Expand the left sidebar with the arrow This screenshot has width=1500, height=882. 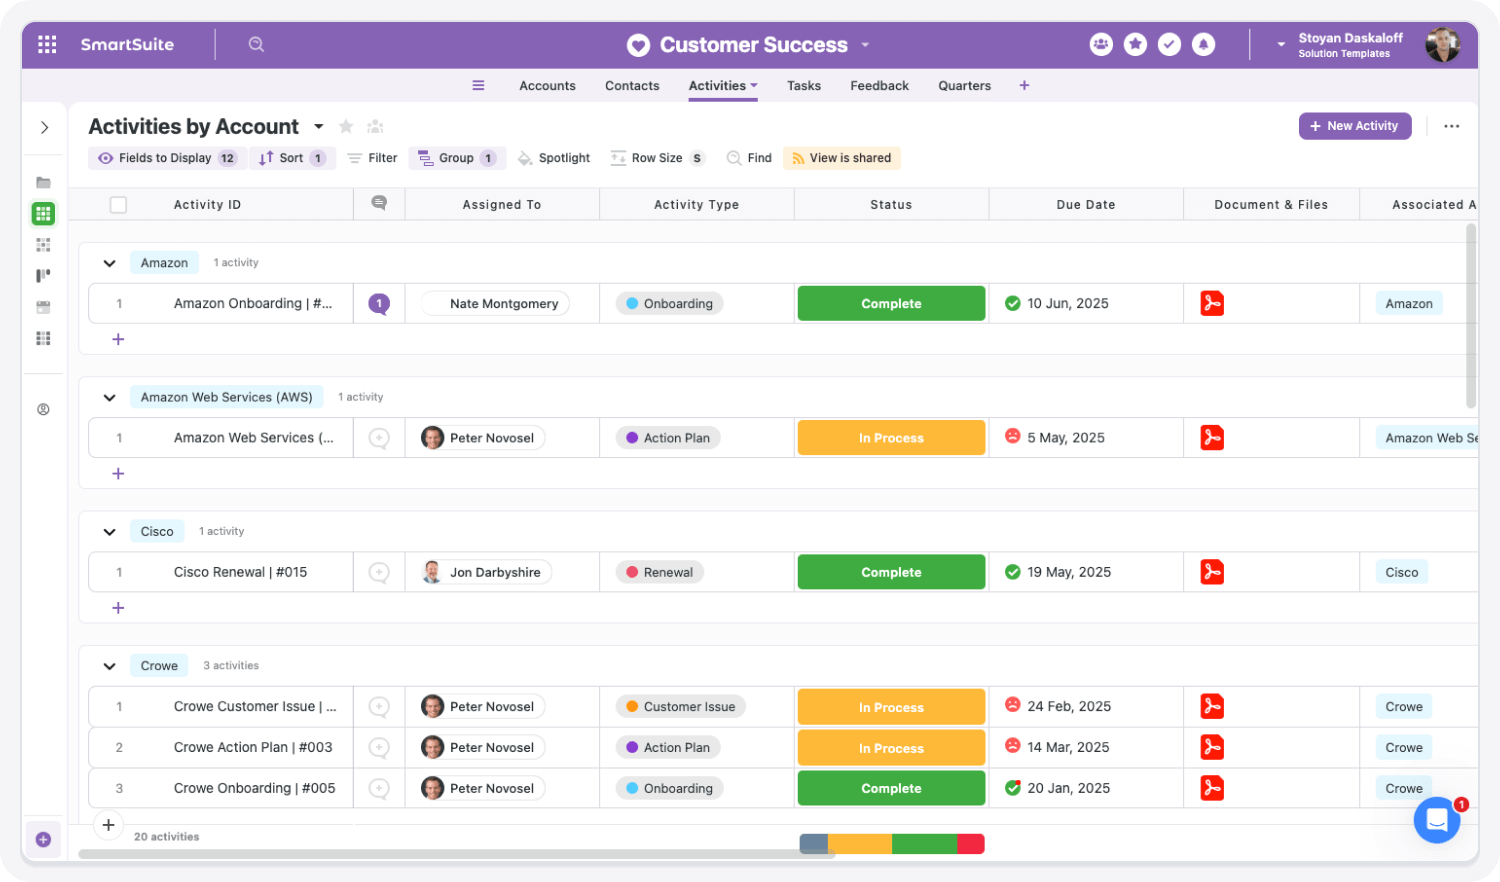[x=44, y=127]
